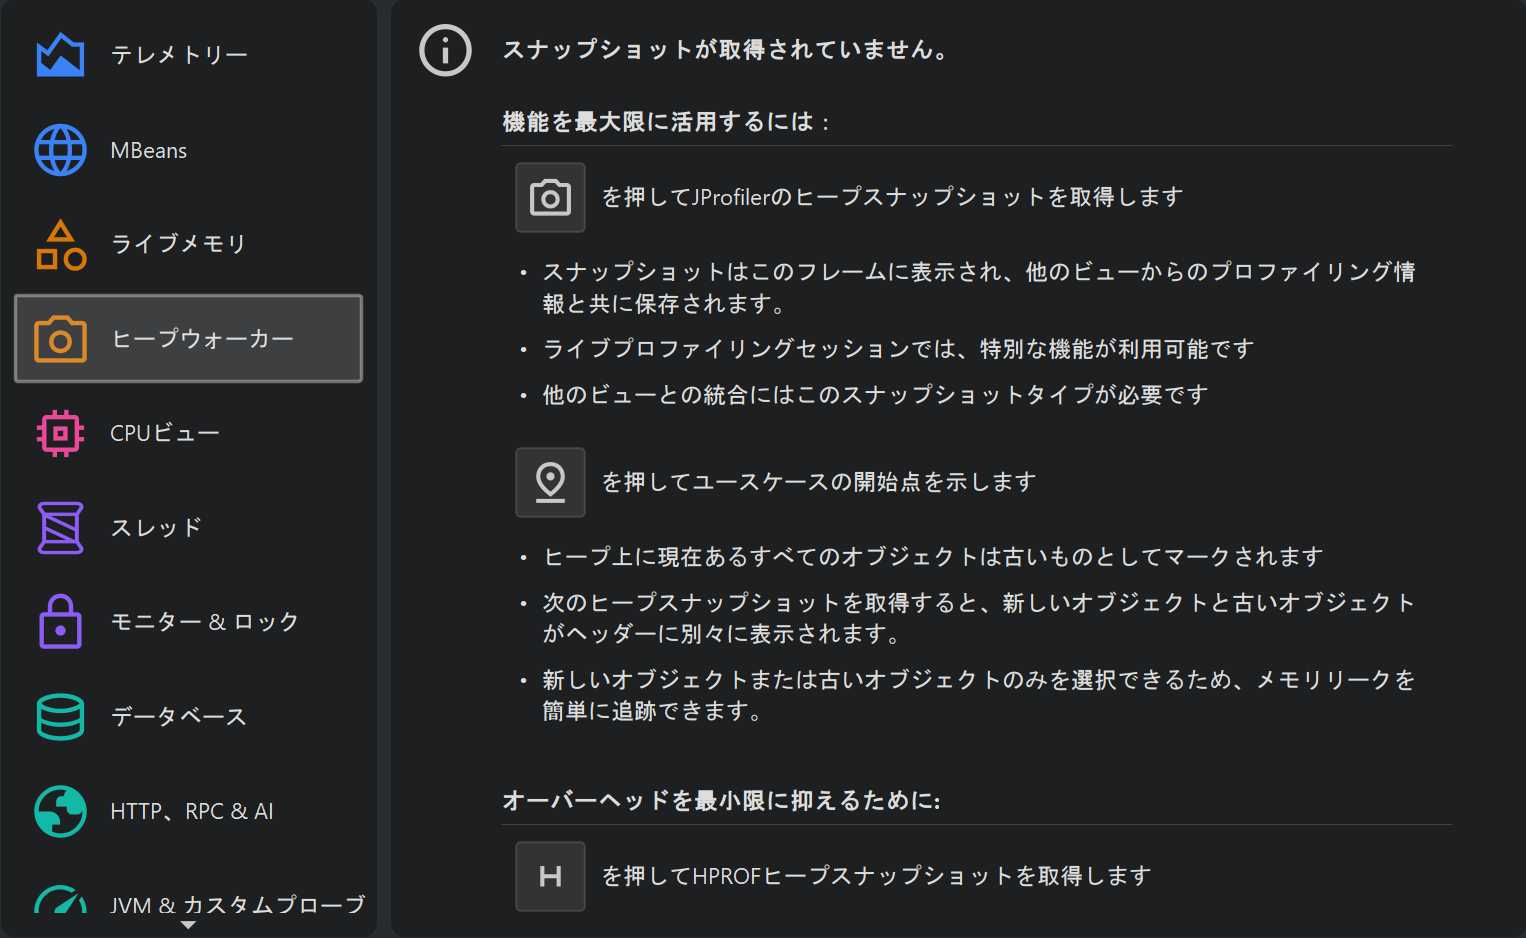The width and height of the screenshot is (1526, 938).
Task: Select the CPUビュー section label
Action: coord(165,433)
